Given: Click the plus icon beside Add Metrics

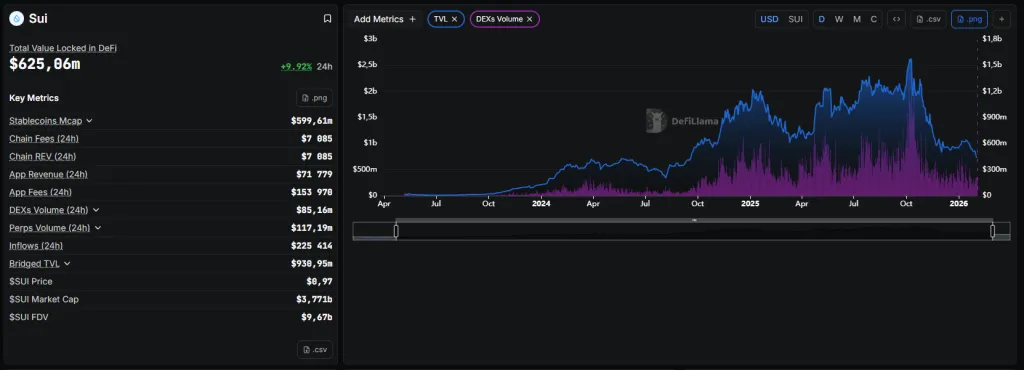Looking at the screenshot, I should pos(412,19).
